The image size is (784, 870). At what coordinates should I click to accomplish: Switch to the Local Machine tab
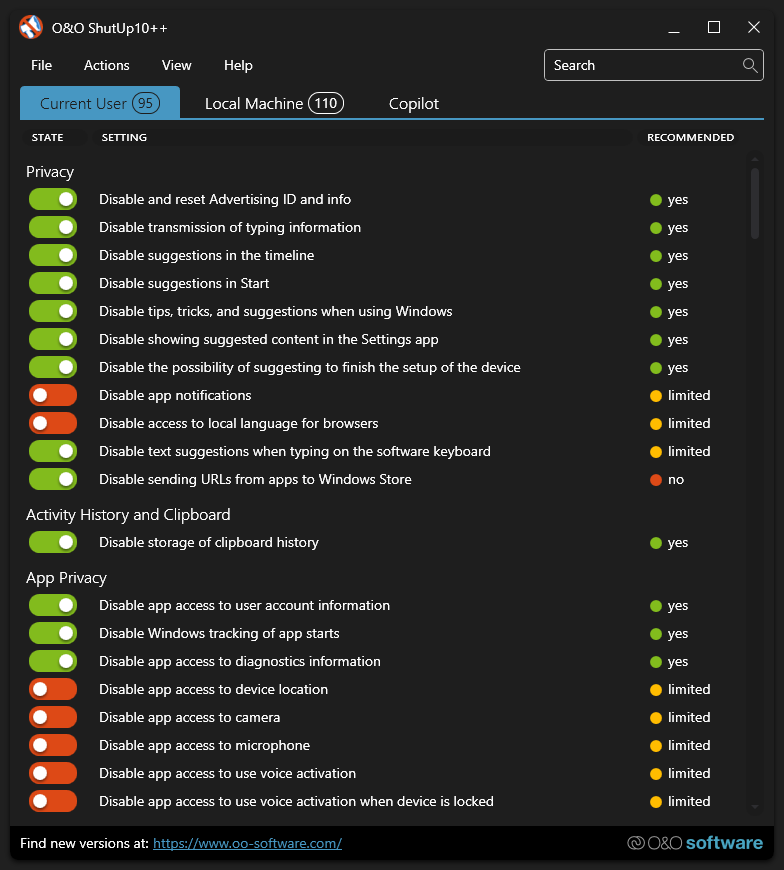coord(272,104)
